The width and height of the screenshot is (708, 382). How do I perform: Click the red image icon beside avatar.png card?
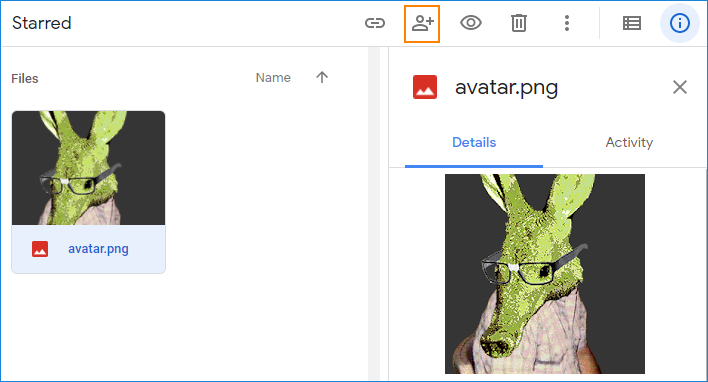click(x=40, y=249)
